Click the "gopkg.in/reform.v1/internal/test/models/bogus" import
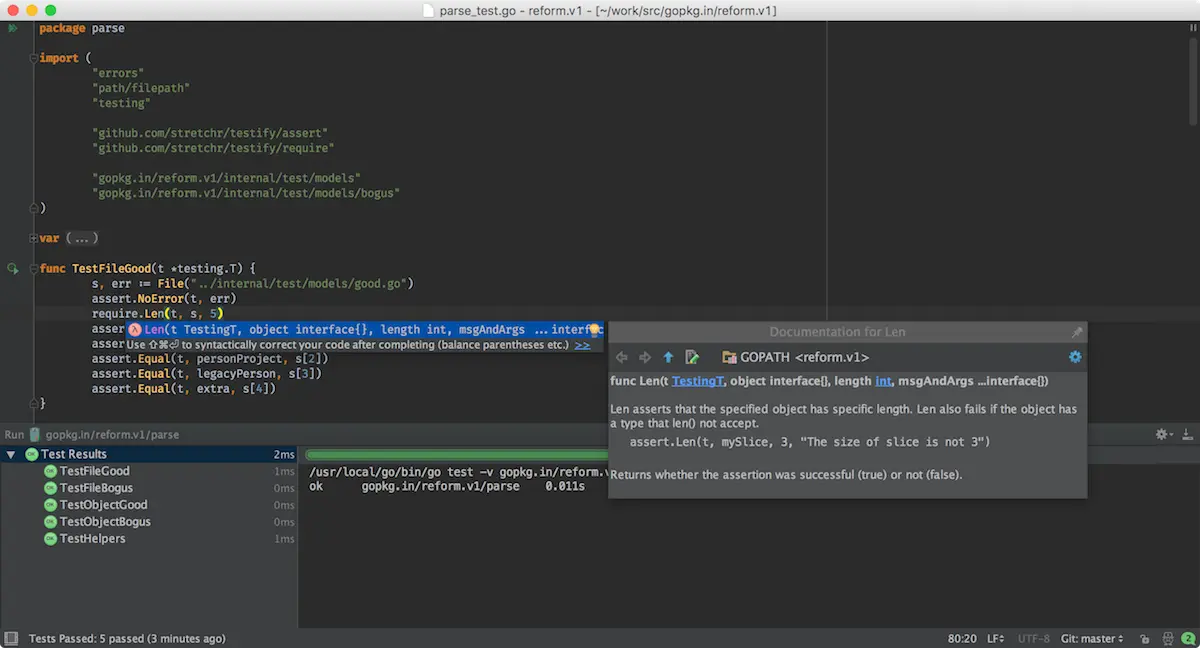Viewport: 1200px width, 648px height. click(x=246, y=193)
